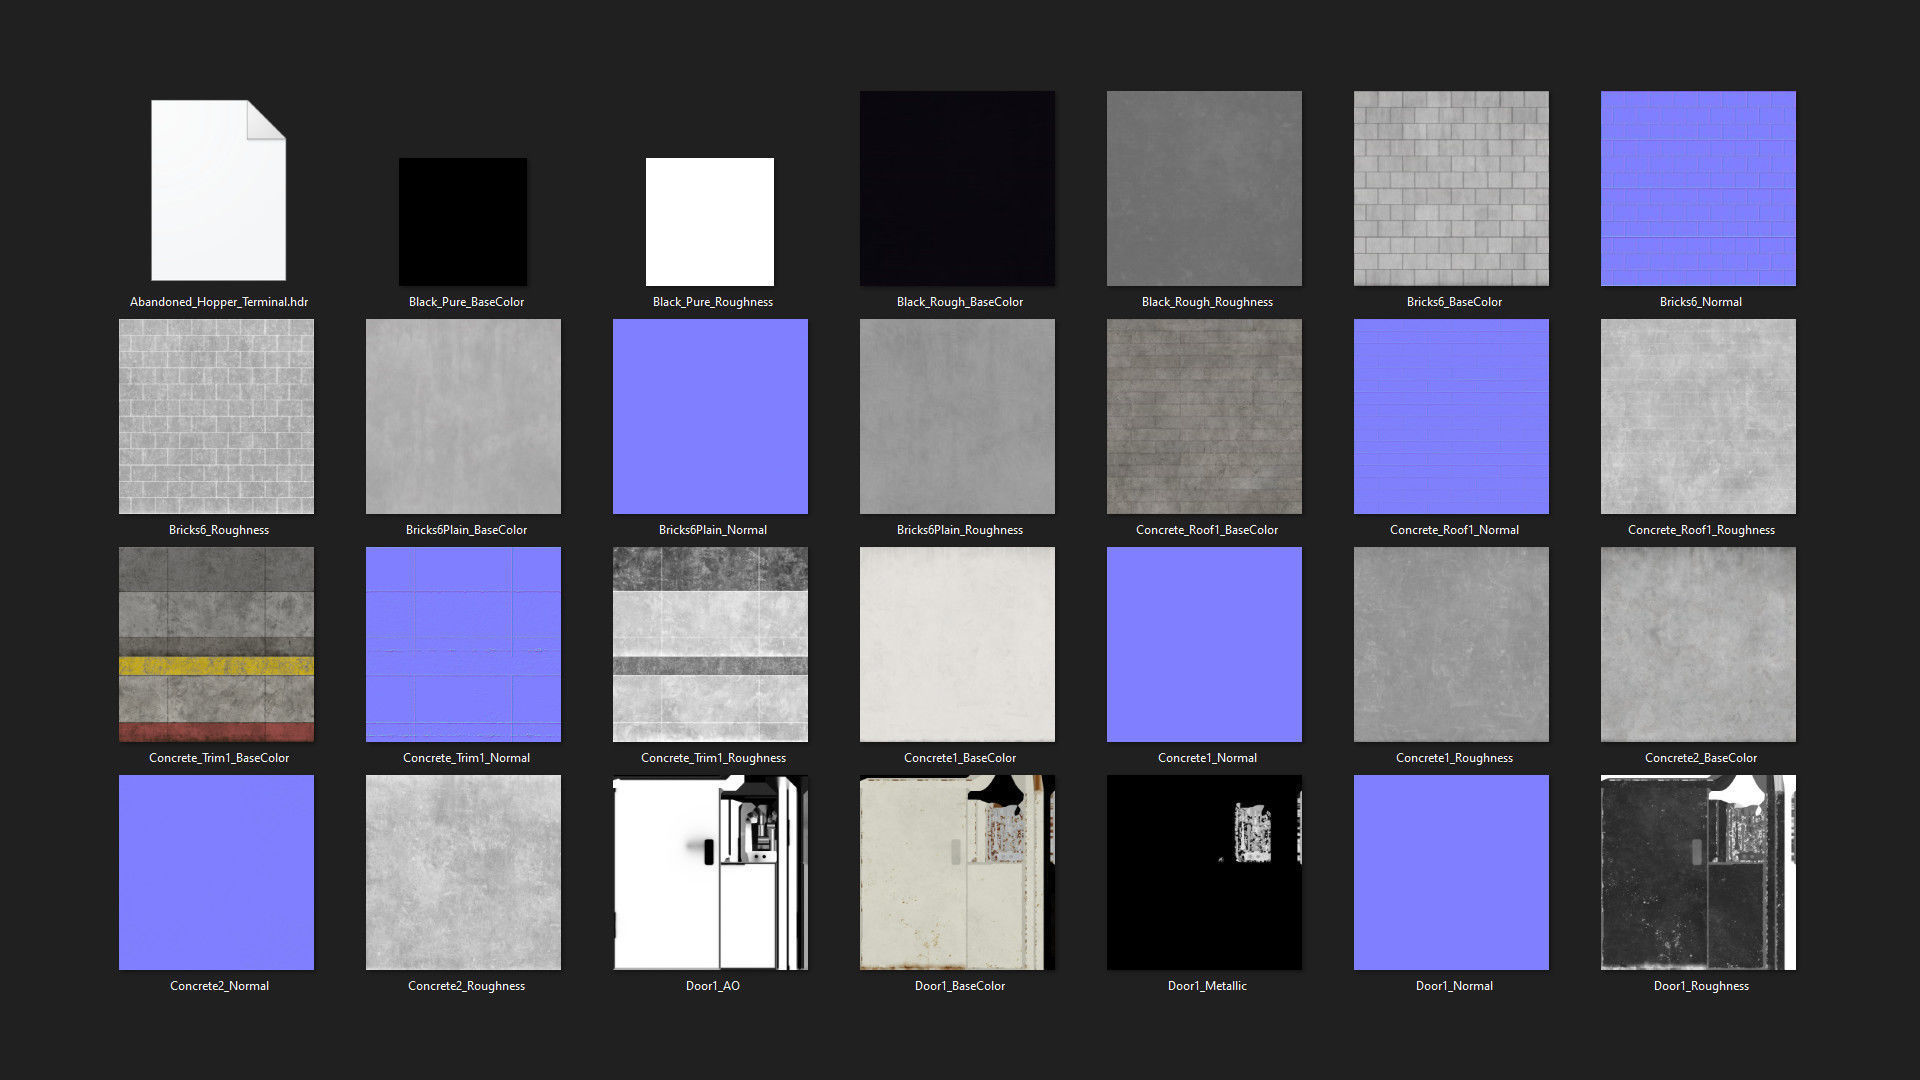1920x1080 pixels.
Task: Select the Black_Rough_BaseColor dark thumbnail
Action: [x=957, y=188]
